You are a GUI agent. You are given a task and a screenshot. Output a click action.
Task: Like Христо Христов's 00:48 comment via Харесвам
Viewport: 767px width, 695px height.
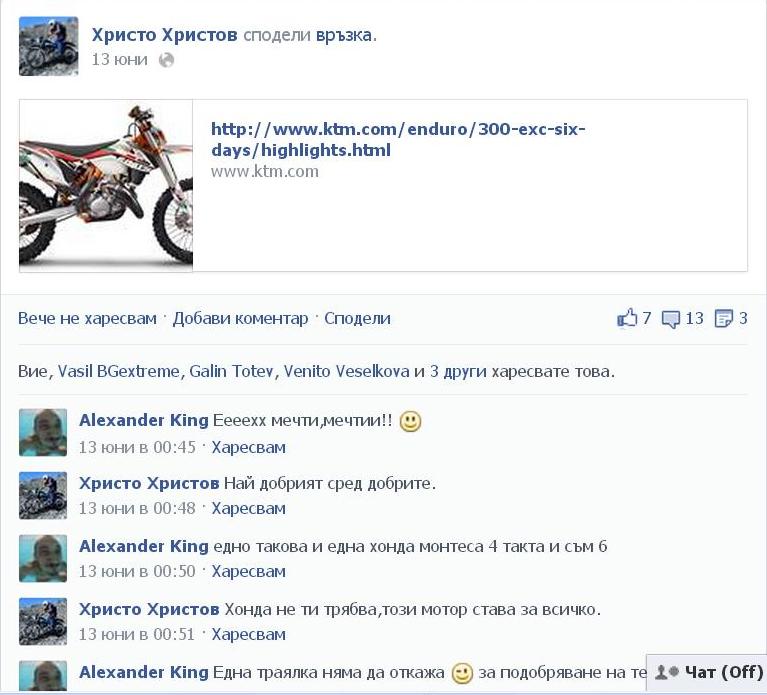[x=248, y=508]
